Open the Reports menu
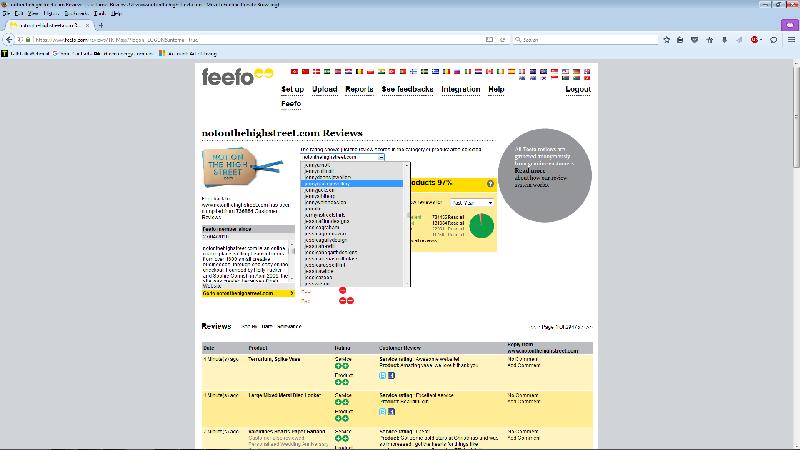 tap(359, 89)
